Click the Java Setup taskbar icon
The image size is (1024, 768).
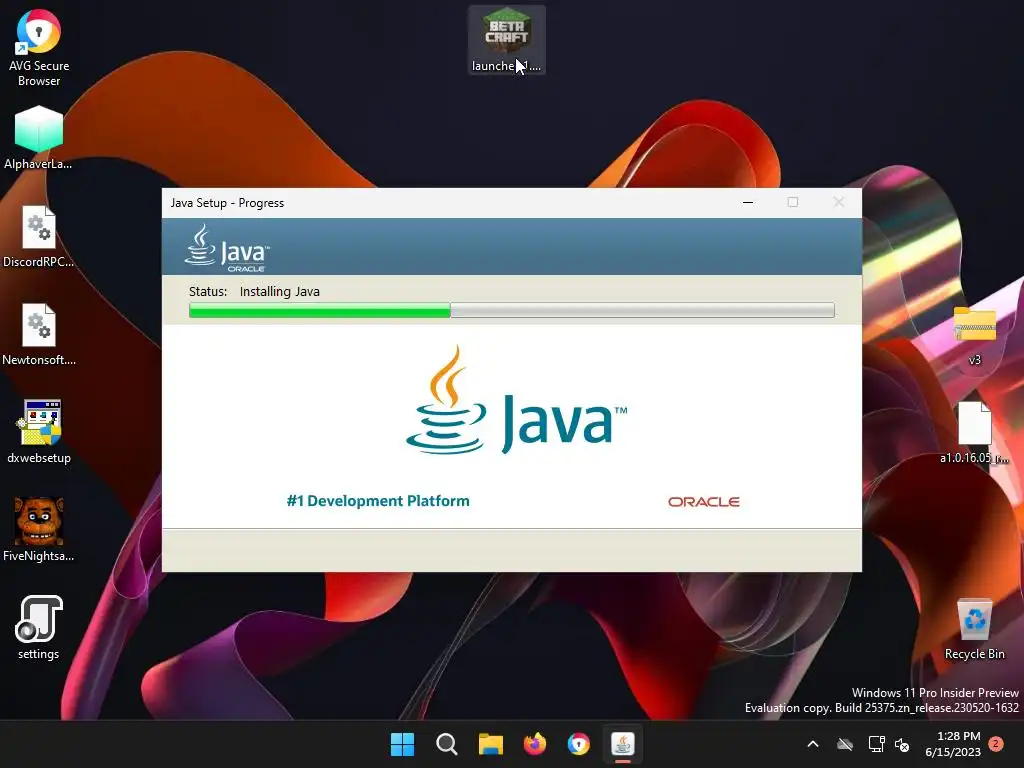tap(623, 744)
